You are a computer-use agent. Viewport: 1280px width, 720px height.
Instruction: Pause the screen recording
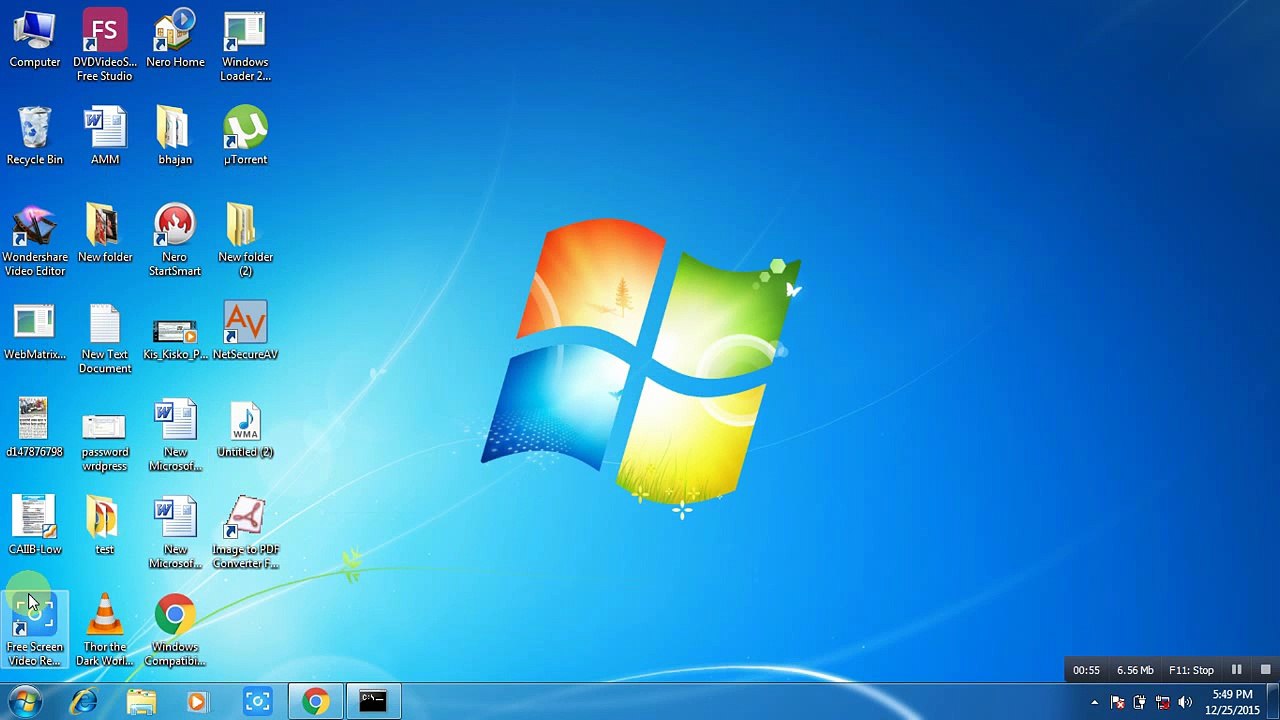click(1237, 670)
